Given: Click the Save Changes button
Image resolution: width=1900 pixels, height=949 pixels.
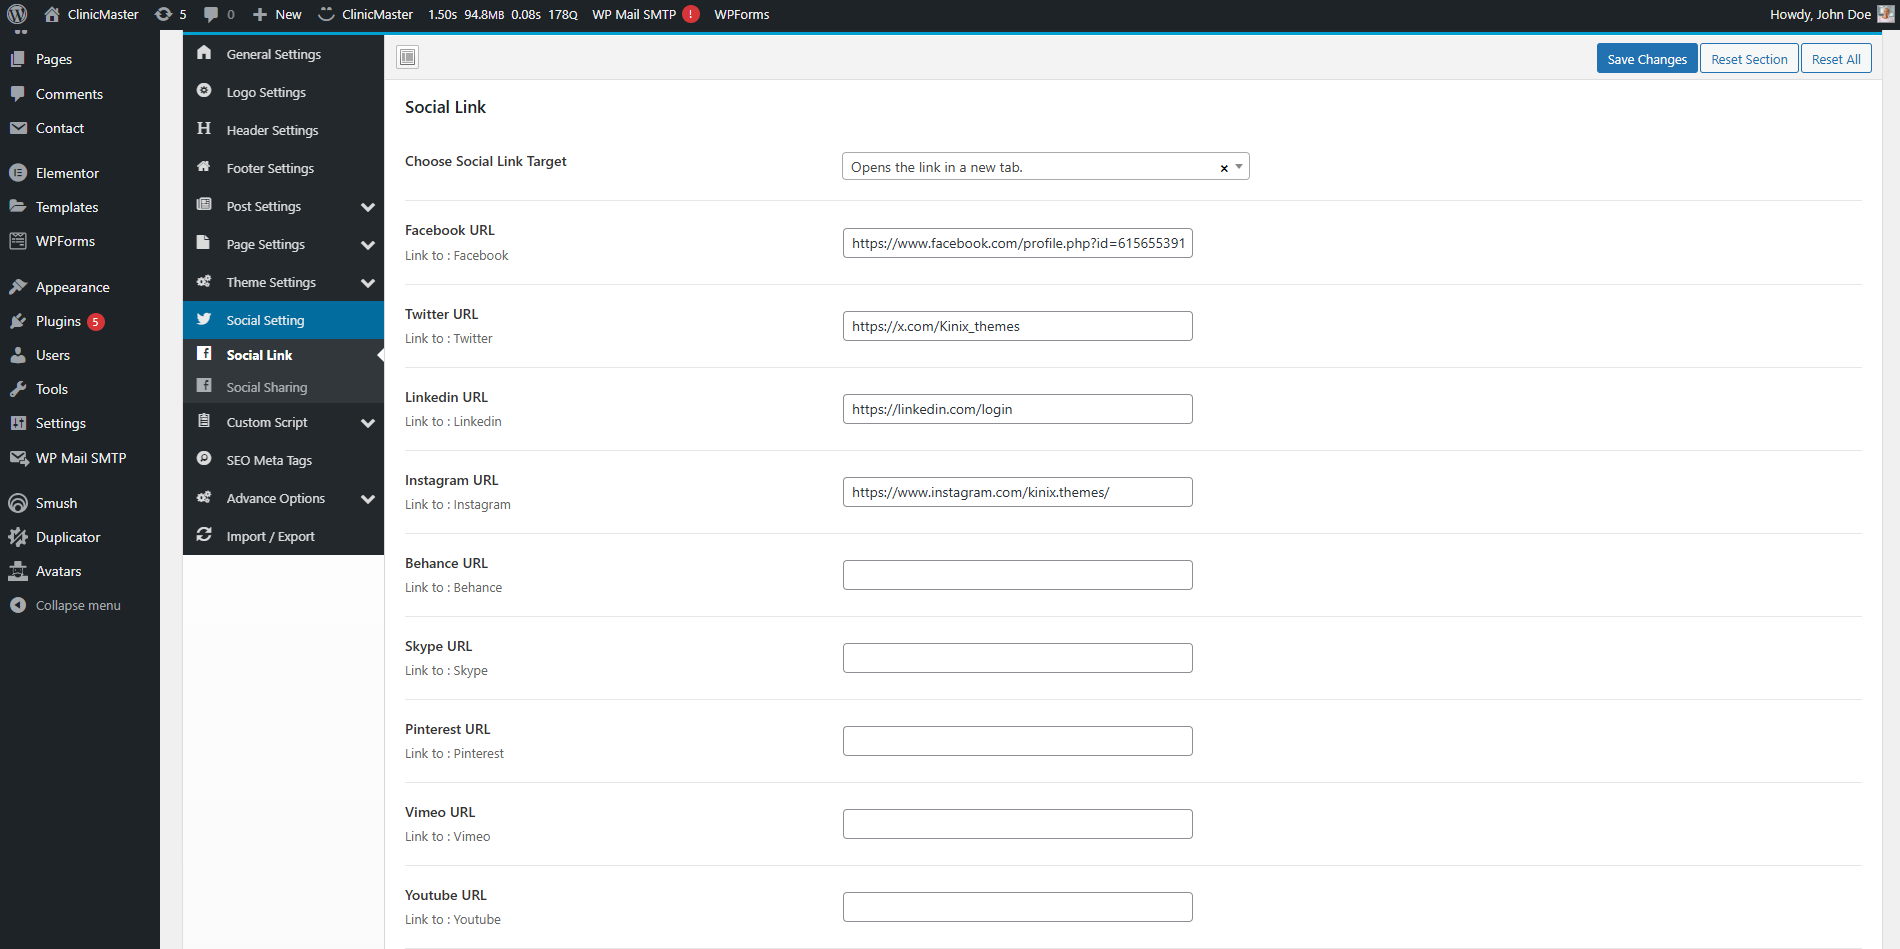Looking at the screenshot, I should point(1646,59).
